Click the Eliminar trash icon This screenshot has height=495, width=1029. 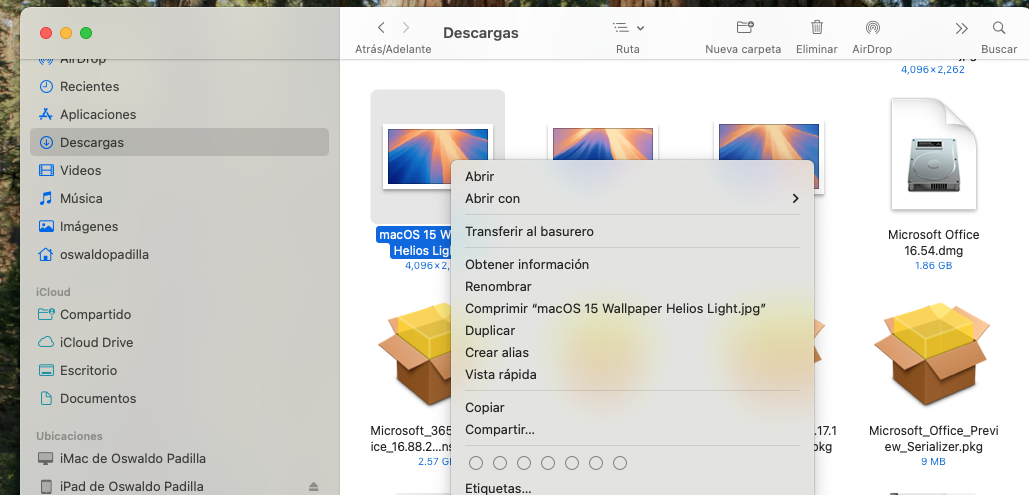coord(817,28)
